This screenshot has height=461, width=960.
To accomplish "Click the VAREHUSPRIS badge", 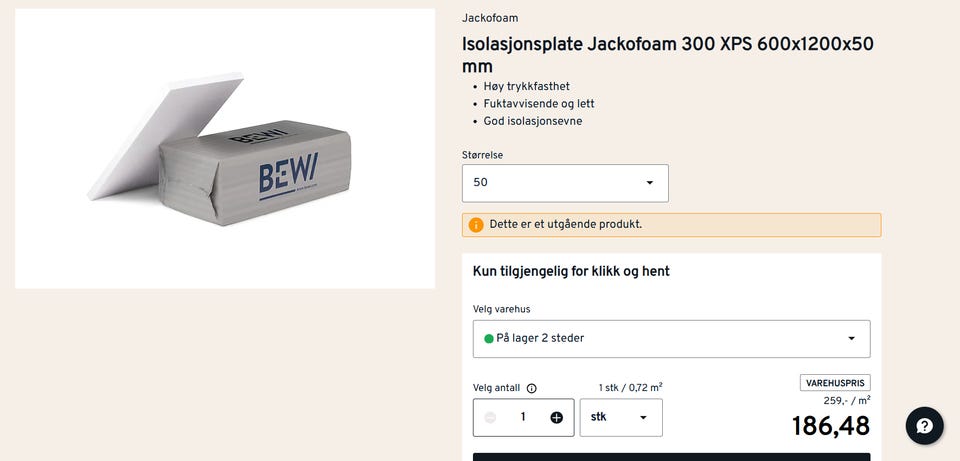I will tap(835, 383).
